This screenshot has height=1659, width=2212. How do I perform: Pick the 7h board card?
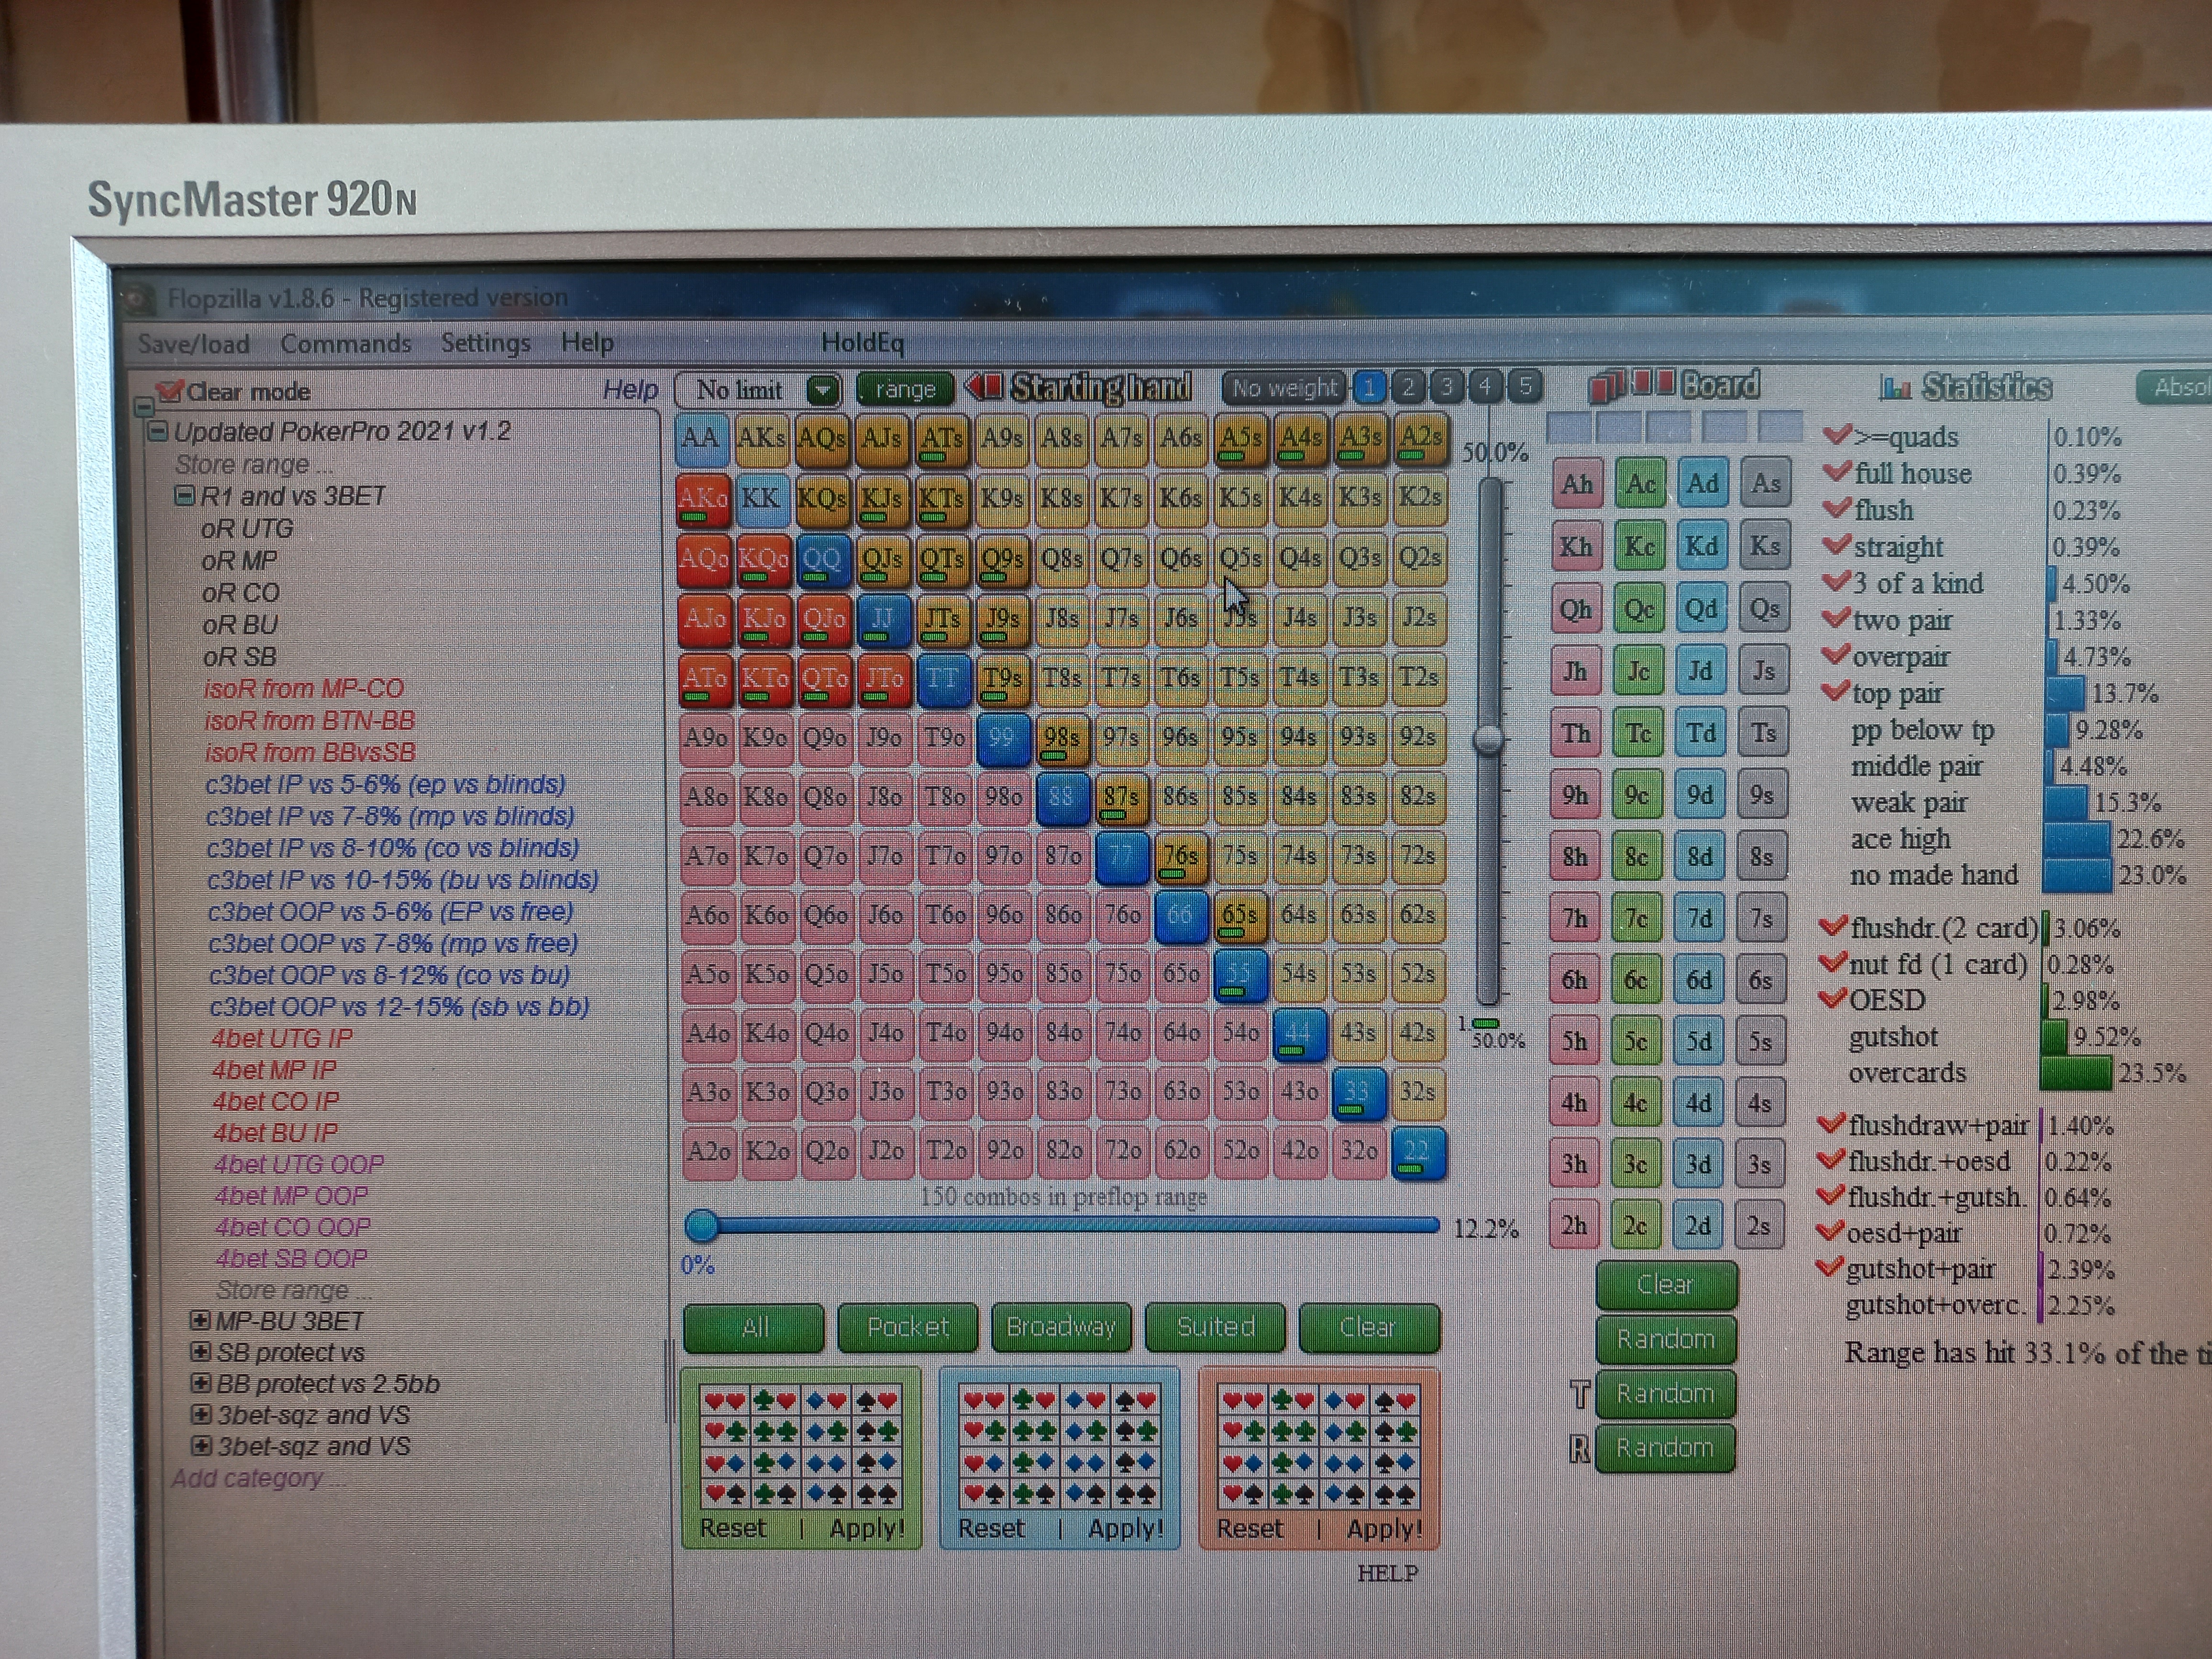(x=1574, y=918)
